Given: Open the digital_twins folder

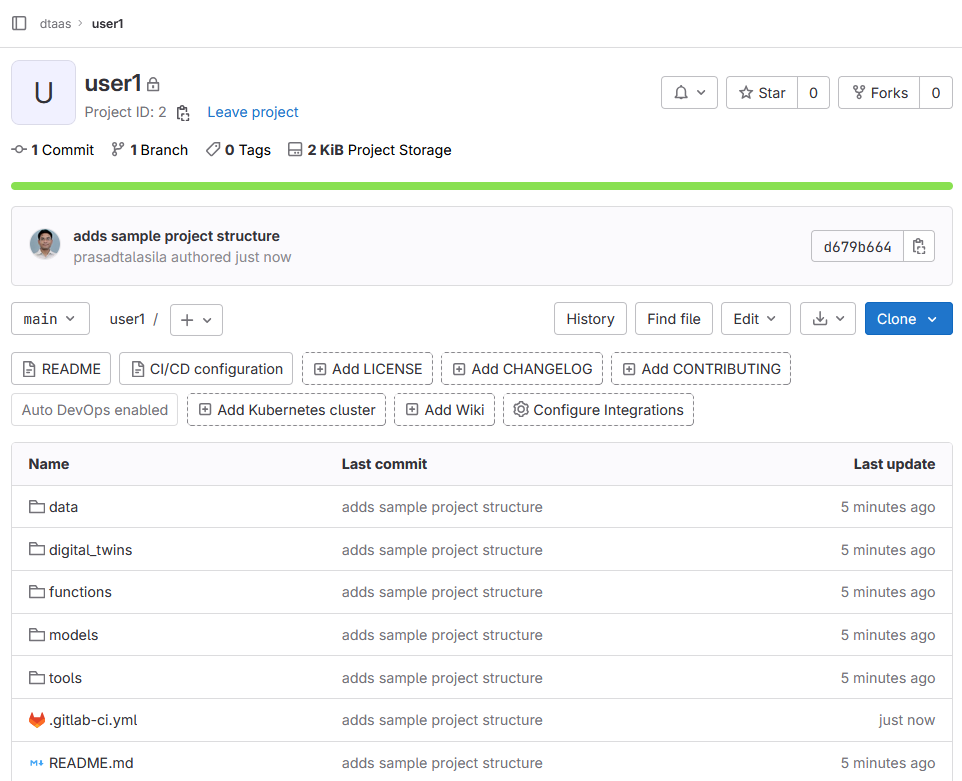Looking at the screenshot, I should tap(90, 550).
